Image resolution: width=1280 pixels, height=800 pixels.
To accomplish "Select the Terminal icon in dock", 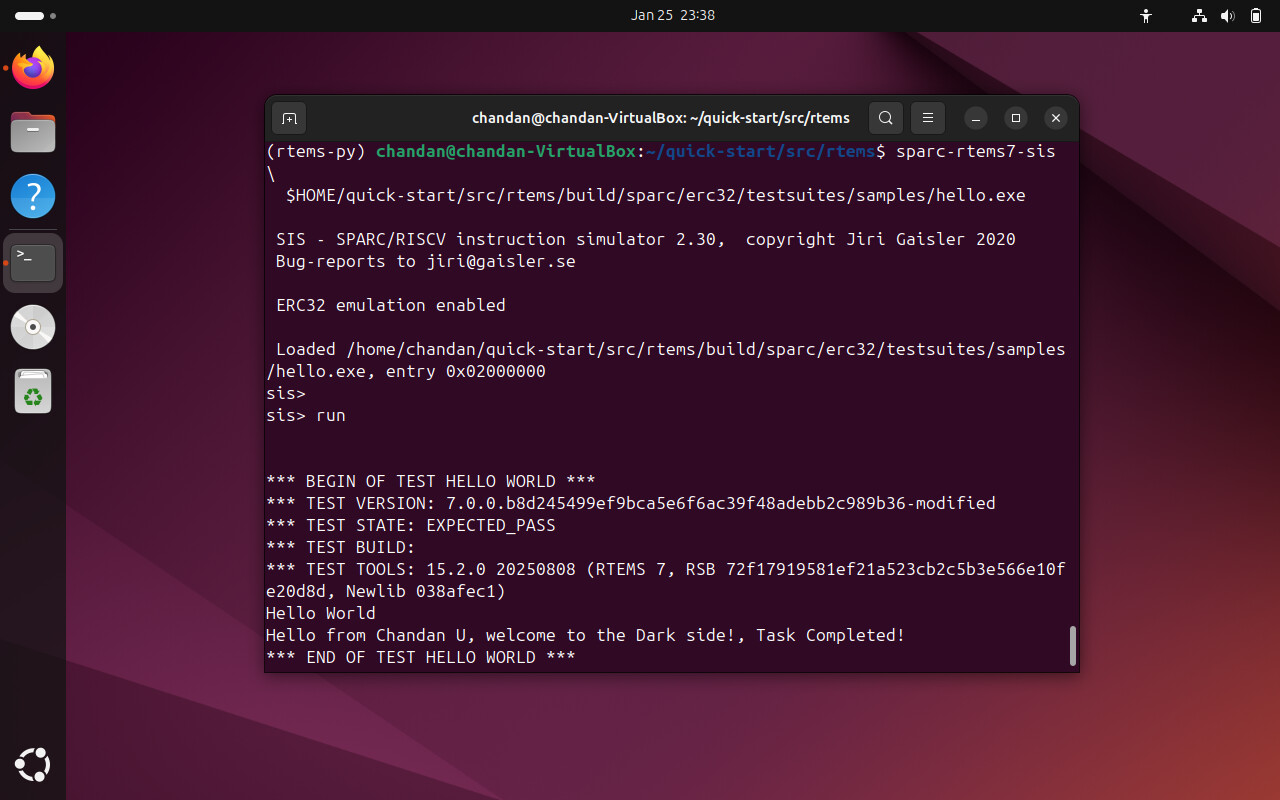I will click(33, 262).
